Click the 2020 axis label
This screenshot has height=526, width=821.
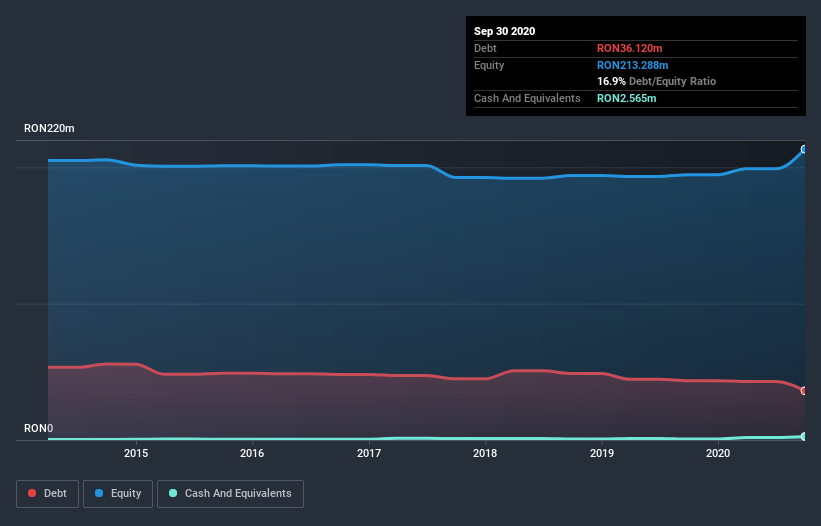[718, 453]
